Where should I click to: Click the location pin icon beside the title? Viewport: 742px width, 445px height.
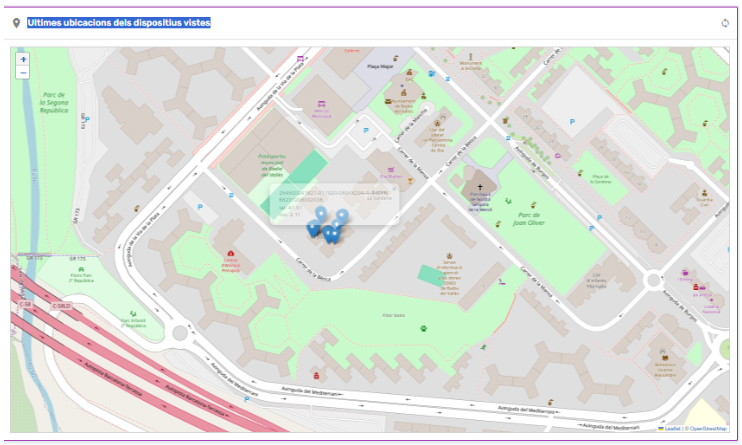click(16, 22)
